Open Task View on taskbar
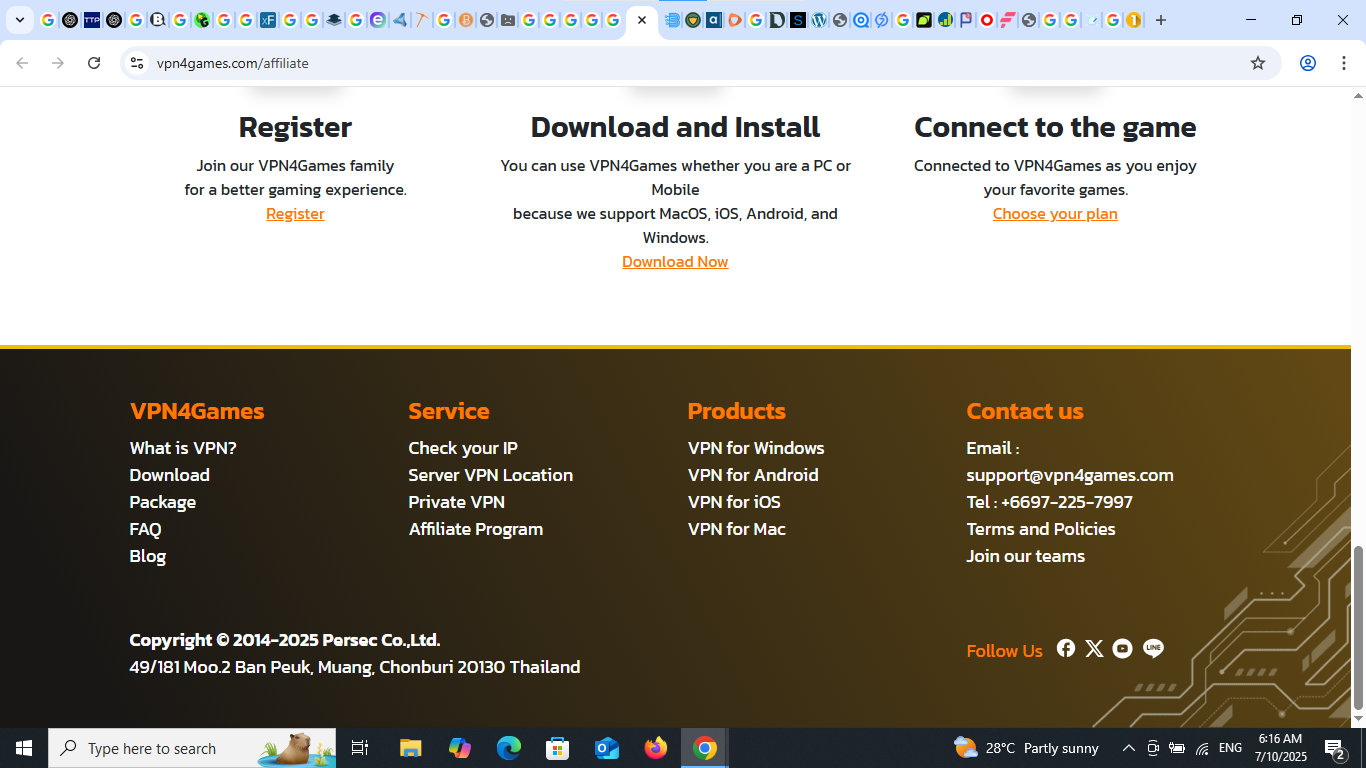The width and height of the screenshot is (1366, 768). pos(360,748)
